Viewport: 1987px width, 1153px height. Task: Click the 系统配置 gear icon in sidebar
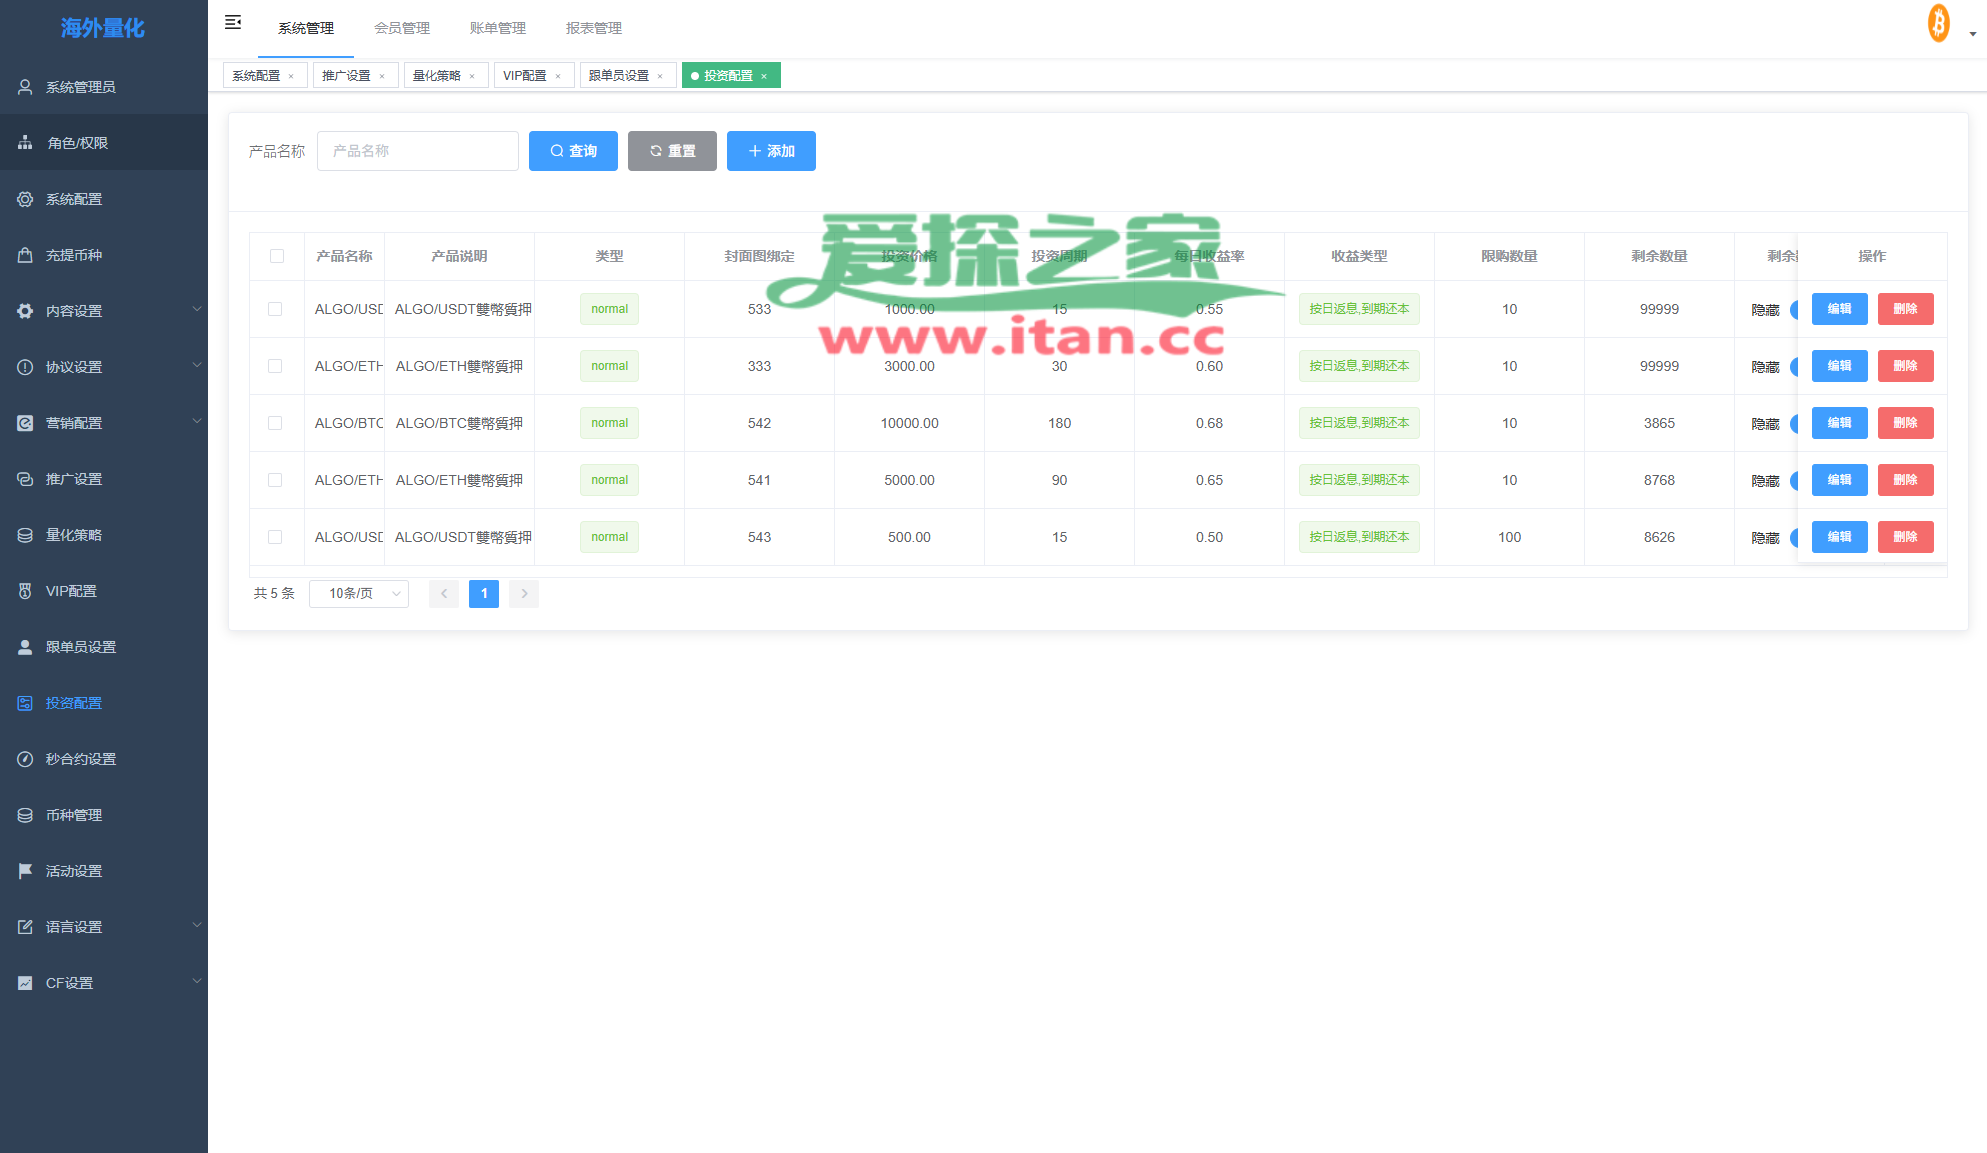coord(25,199)
